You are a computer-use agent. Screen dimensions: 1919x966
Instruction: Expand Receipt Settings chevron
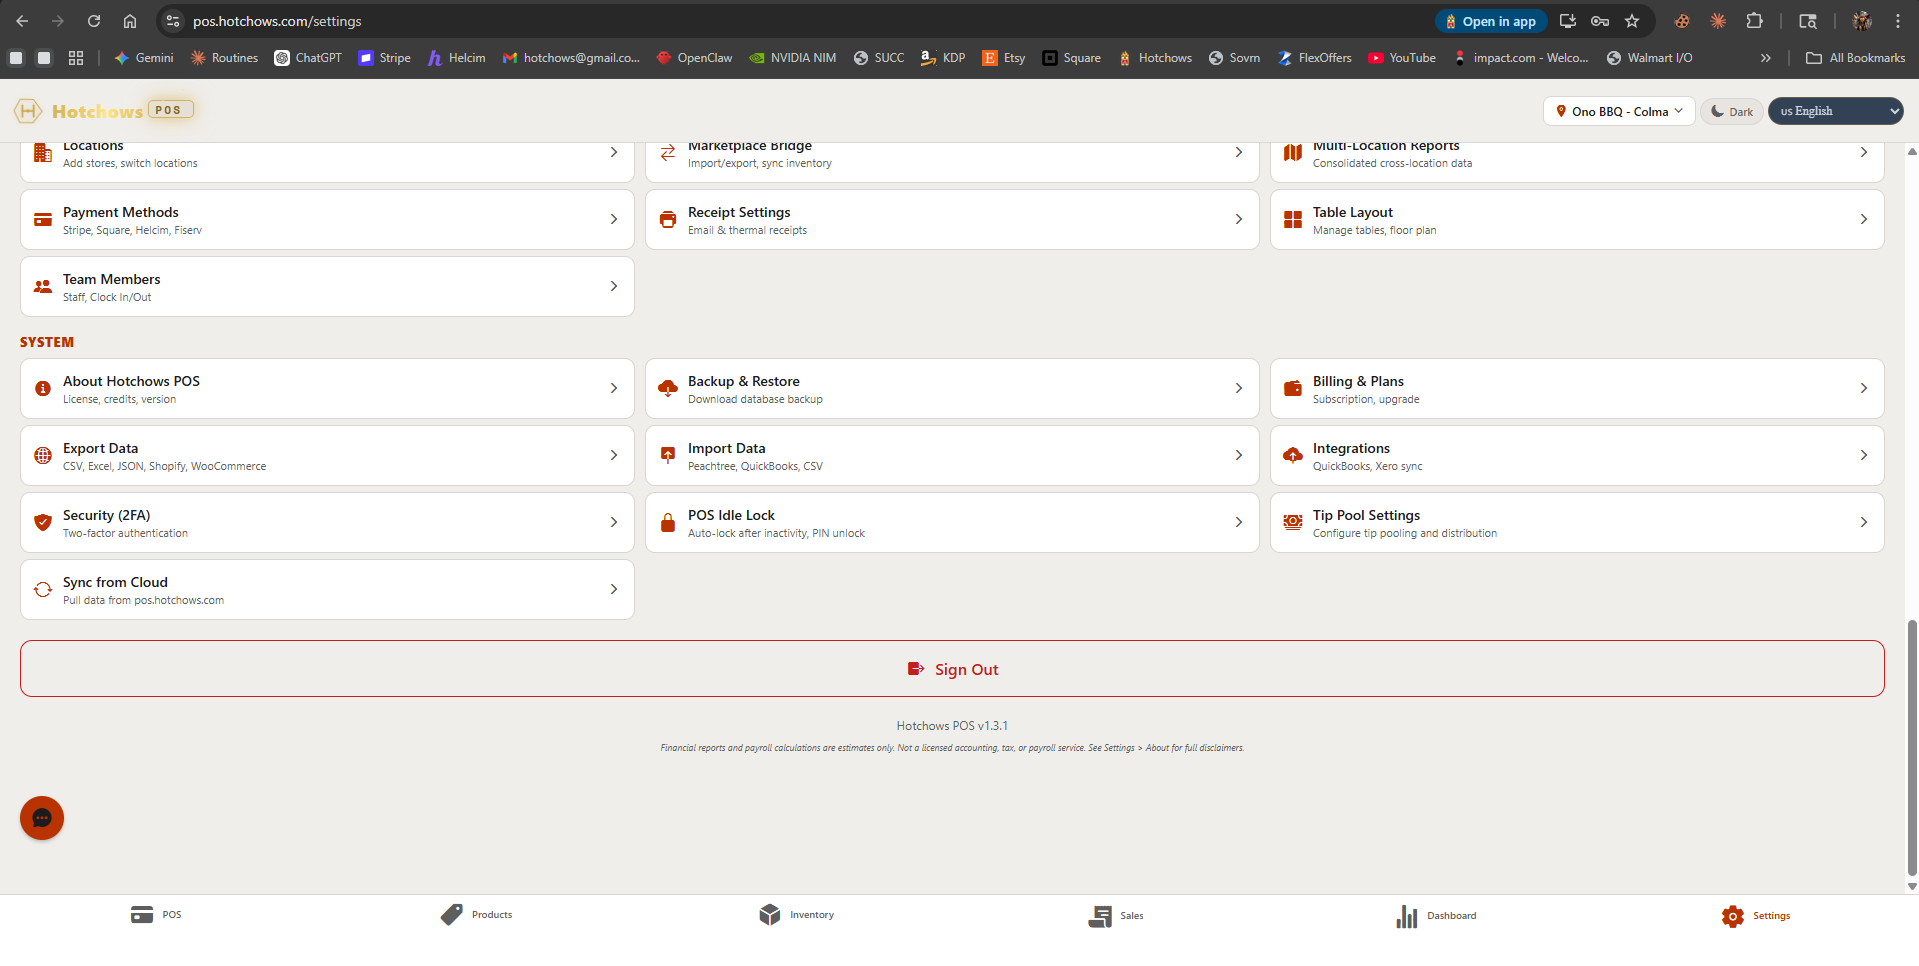pos(1239,219)
